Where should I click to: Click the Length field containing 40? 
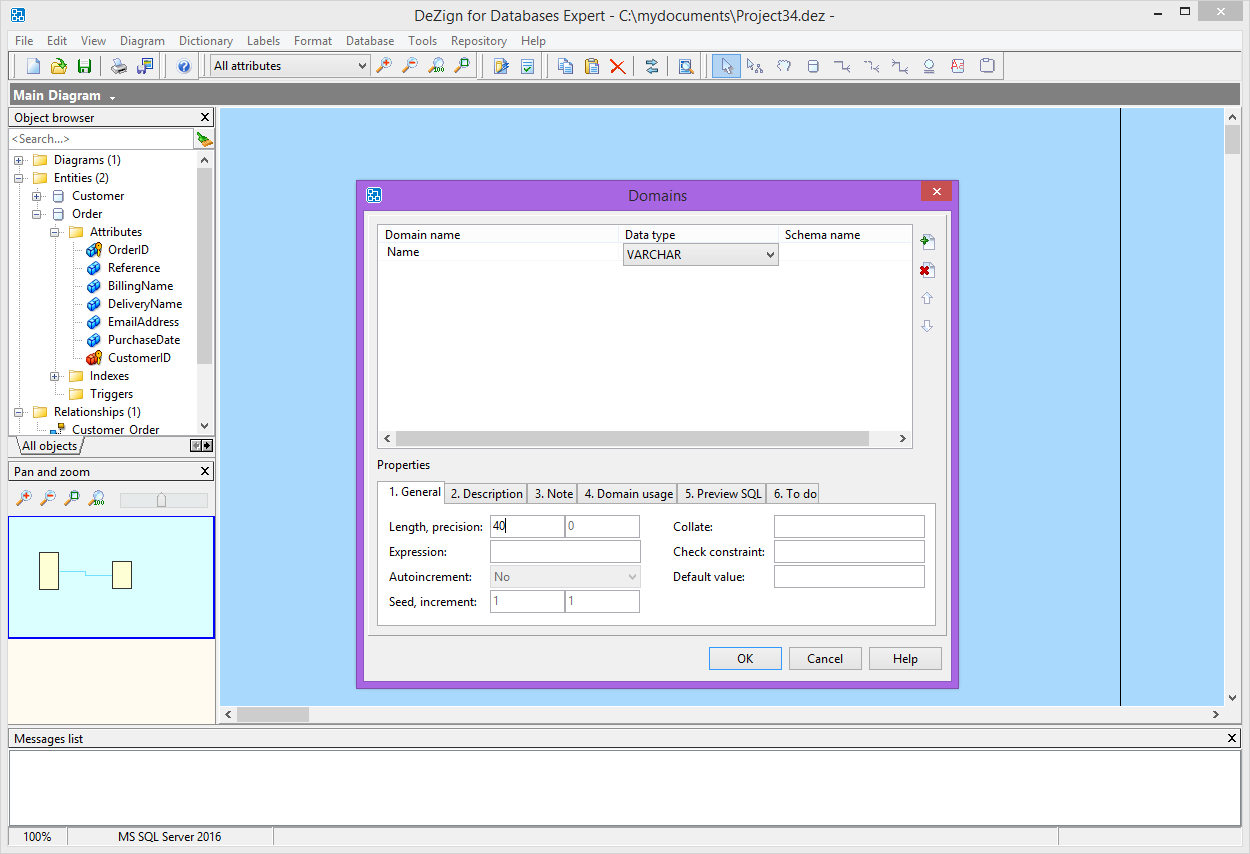(527, 526)
